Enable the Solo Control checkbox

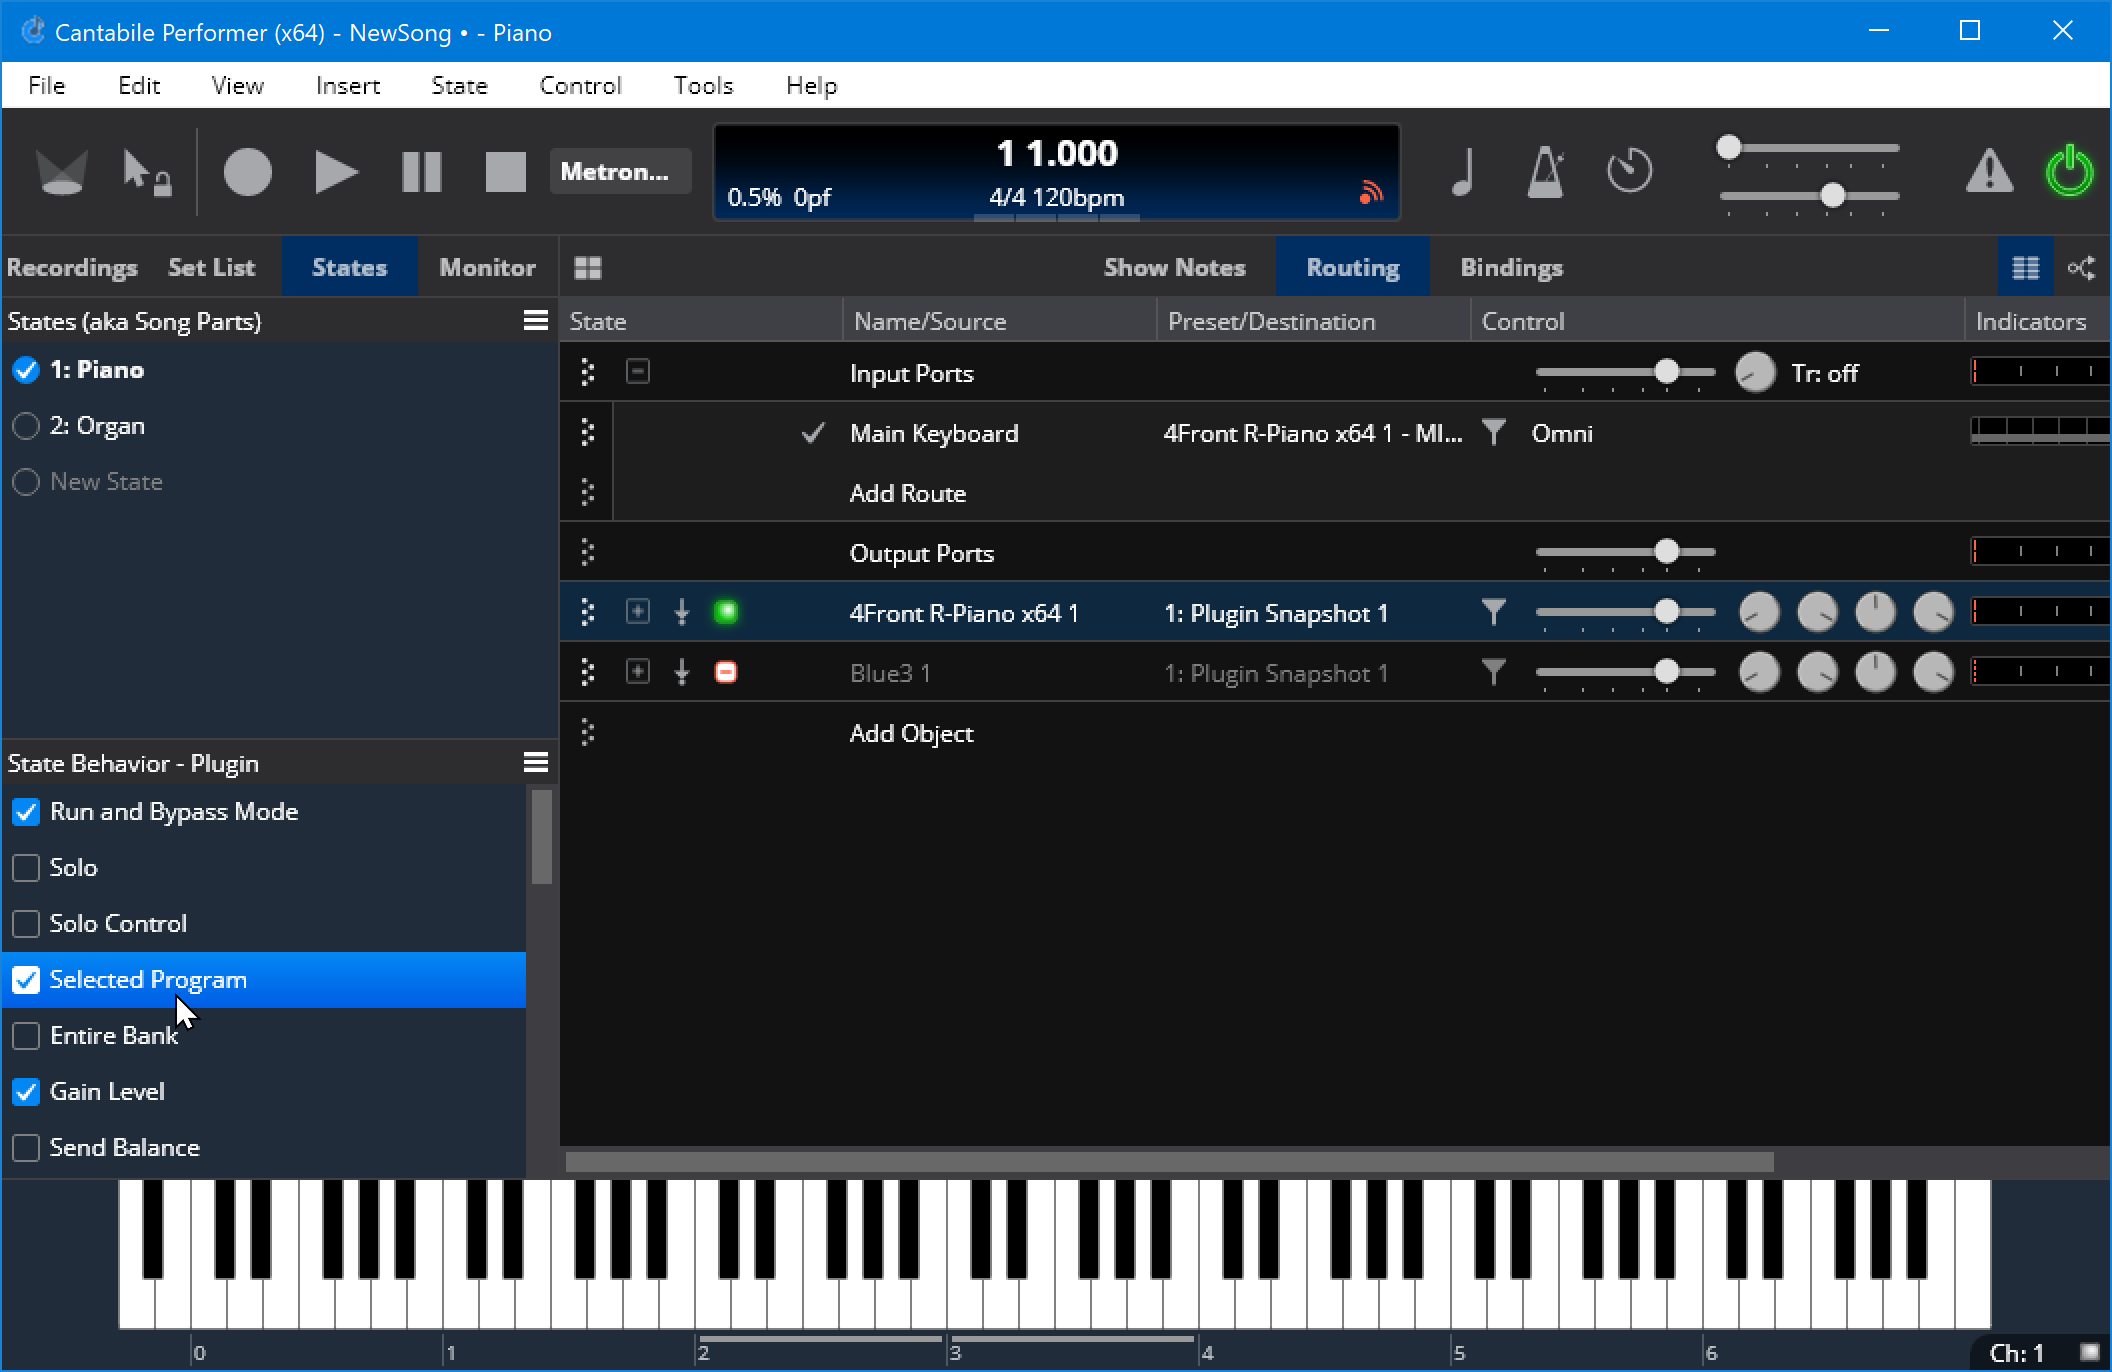[26, 923]
